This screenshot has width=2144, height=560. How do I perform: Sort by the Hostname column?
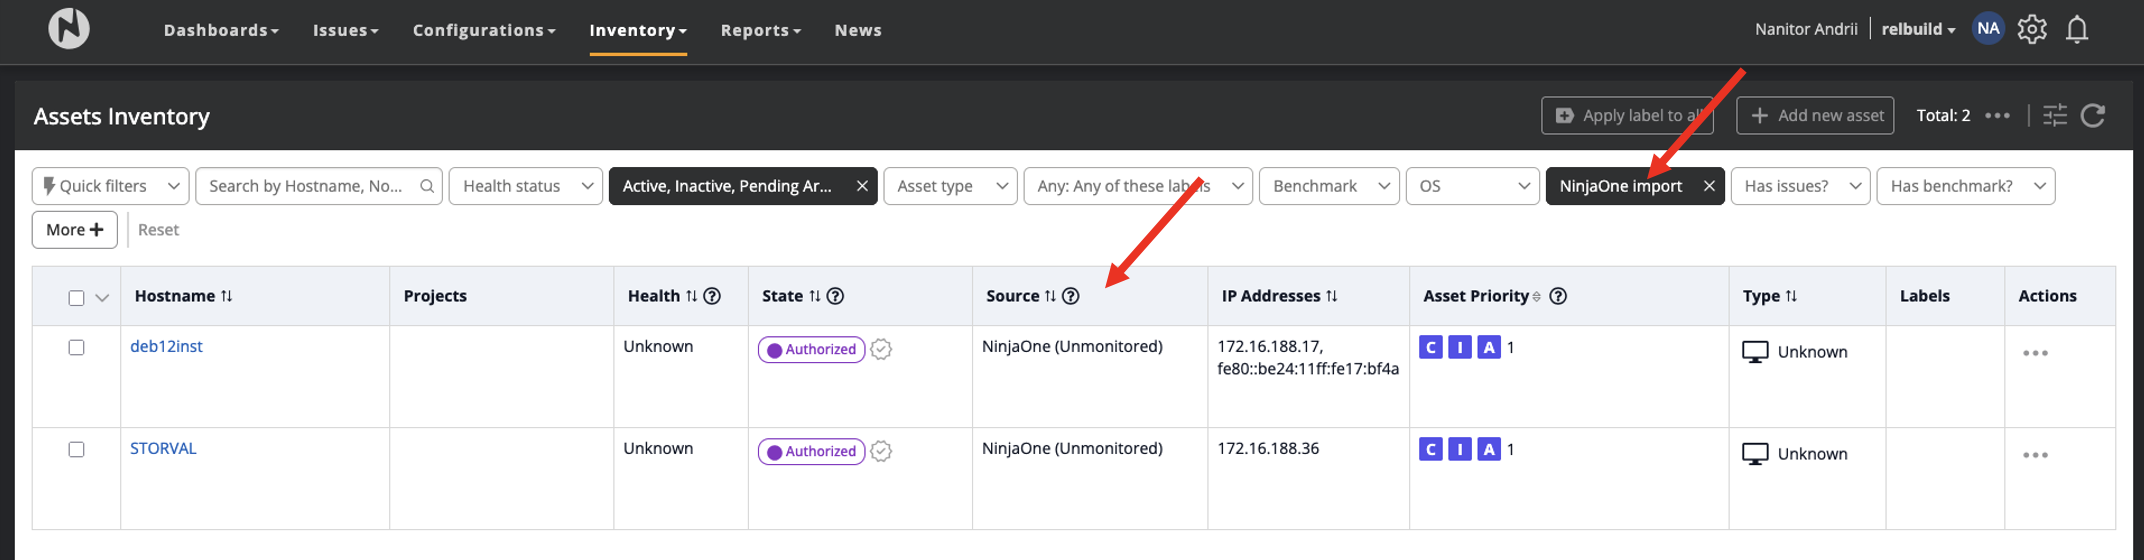(x=227, y=296)
